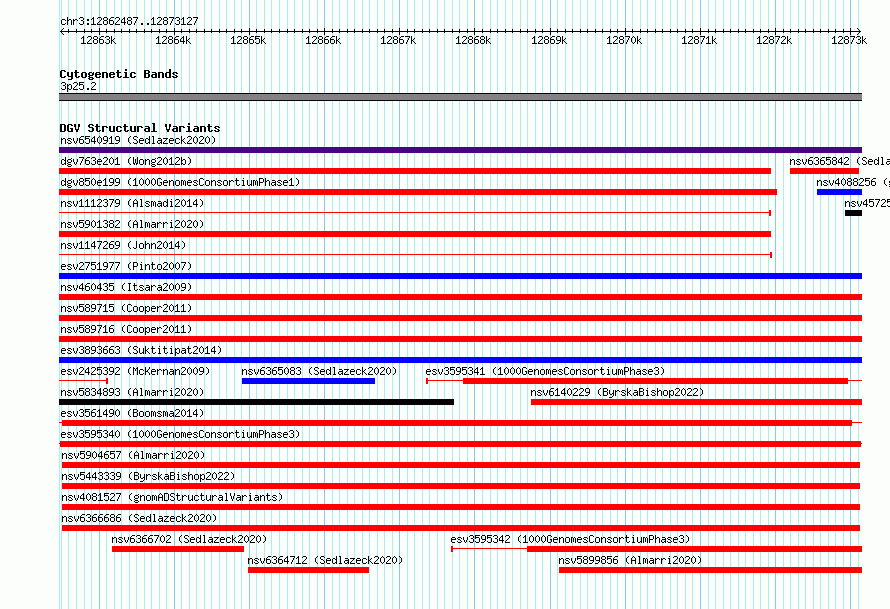The width and height of the screenshot is (890, 609).
Task: Open nsv6366702 (Sedlazeck2020) variant
Action: 189,539
